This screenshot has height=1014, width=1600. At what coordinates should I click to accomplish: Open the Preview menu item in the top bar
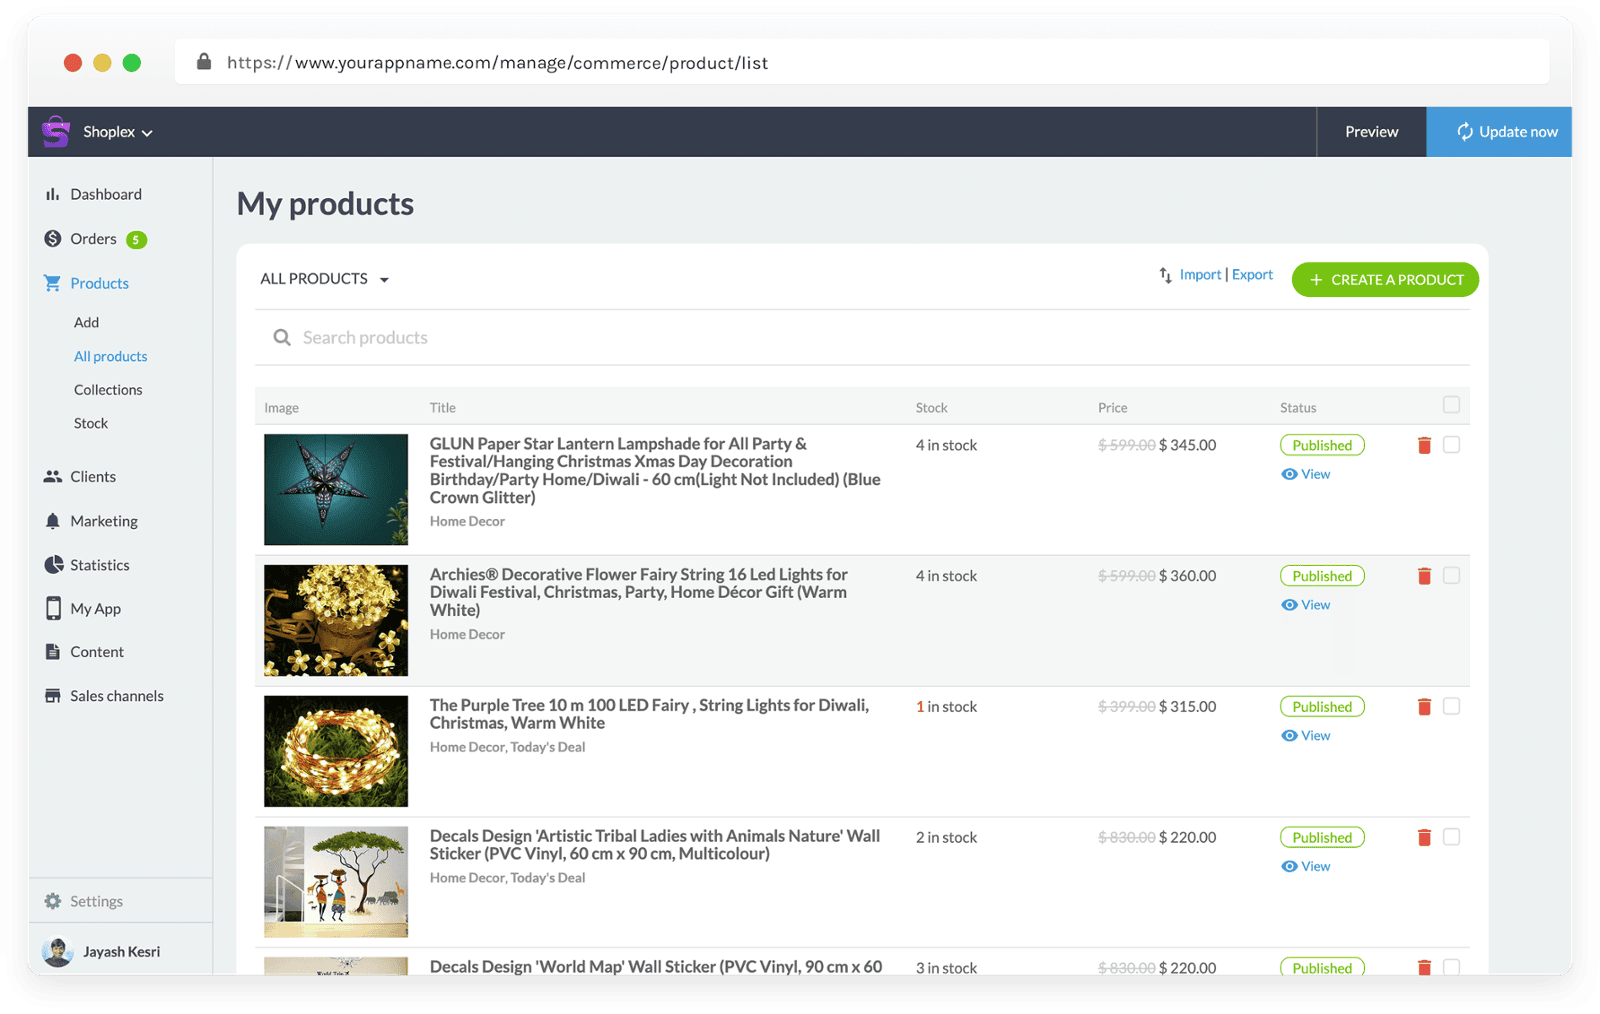click(1370, 131)
